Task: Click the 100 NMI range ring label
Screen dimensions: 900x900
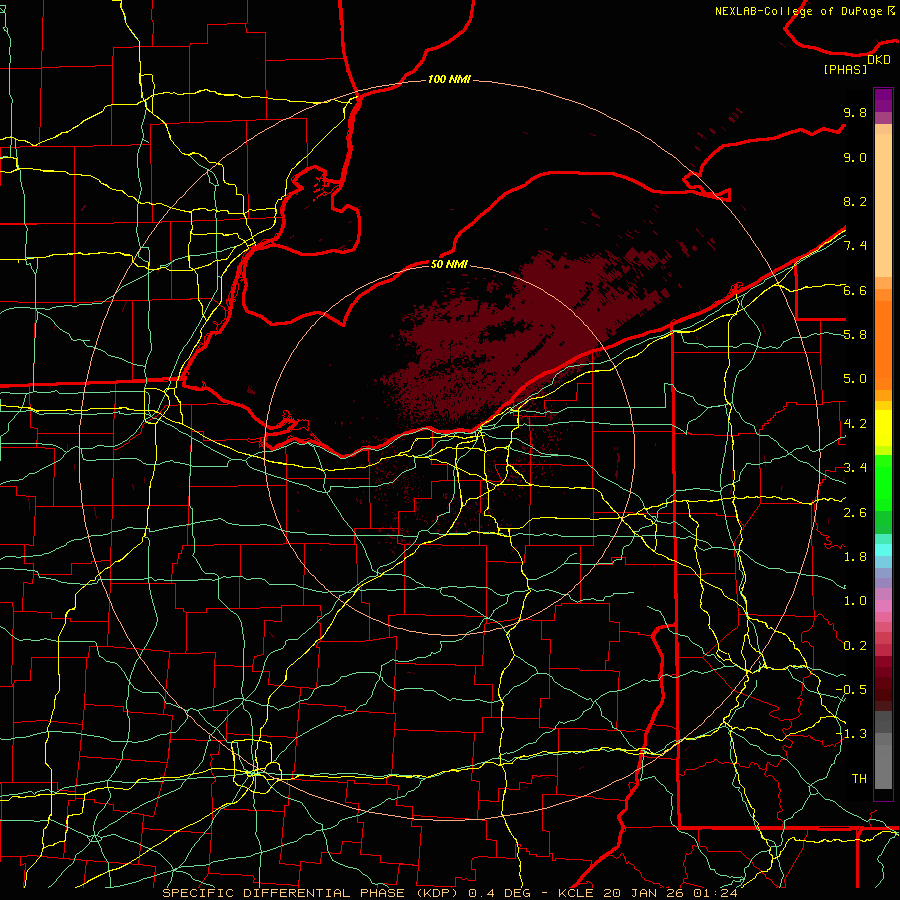Action: coord(449,79)
